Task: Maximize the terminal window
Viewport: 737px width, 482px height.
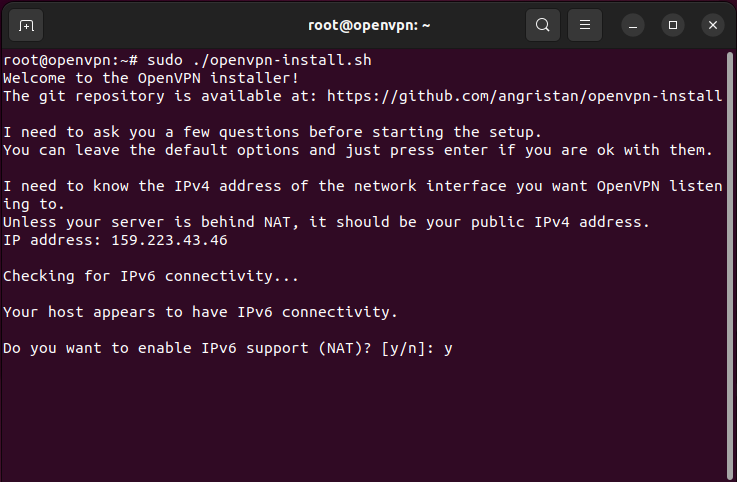Action: (673, 25)
